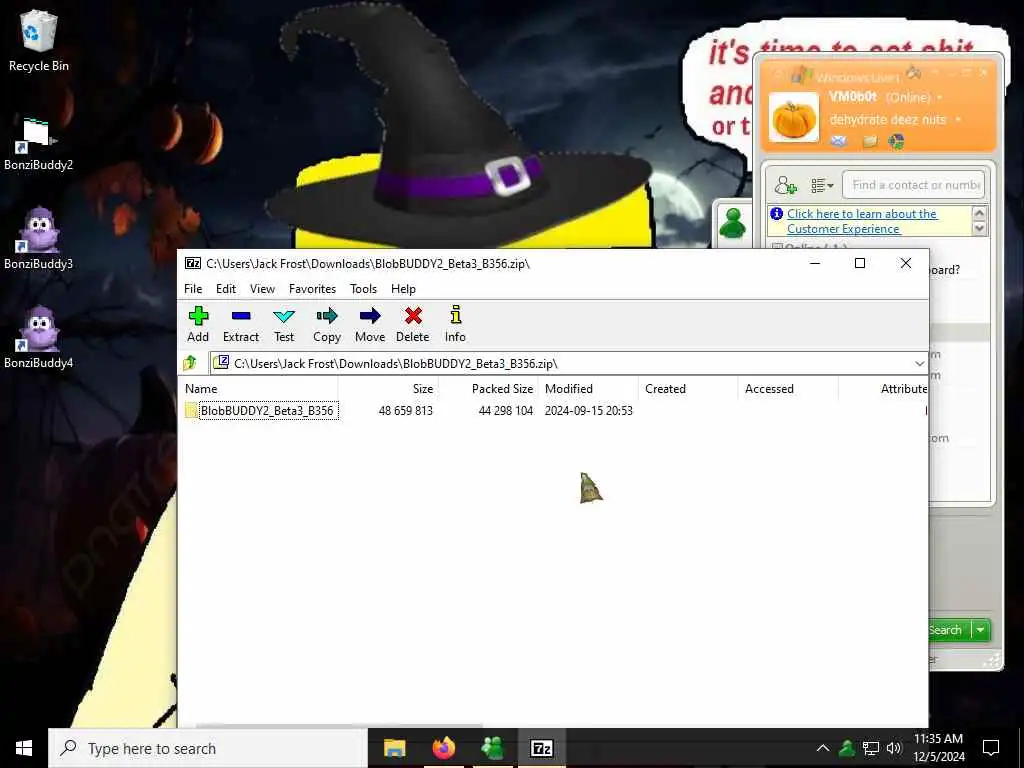
Task: Open the personal message dropdown arrow
Action: (958, 120)
